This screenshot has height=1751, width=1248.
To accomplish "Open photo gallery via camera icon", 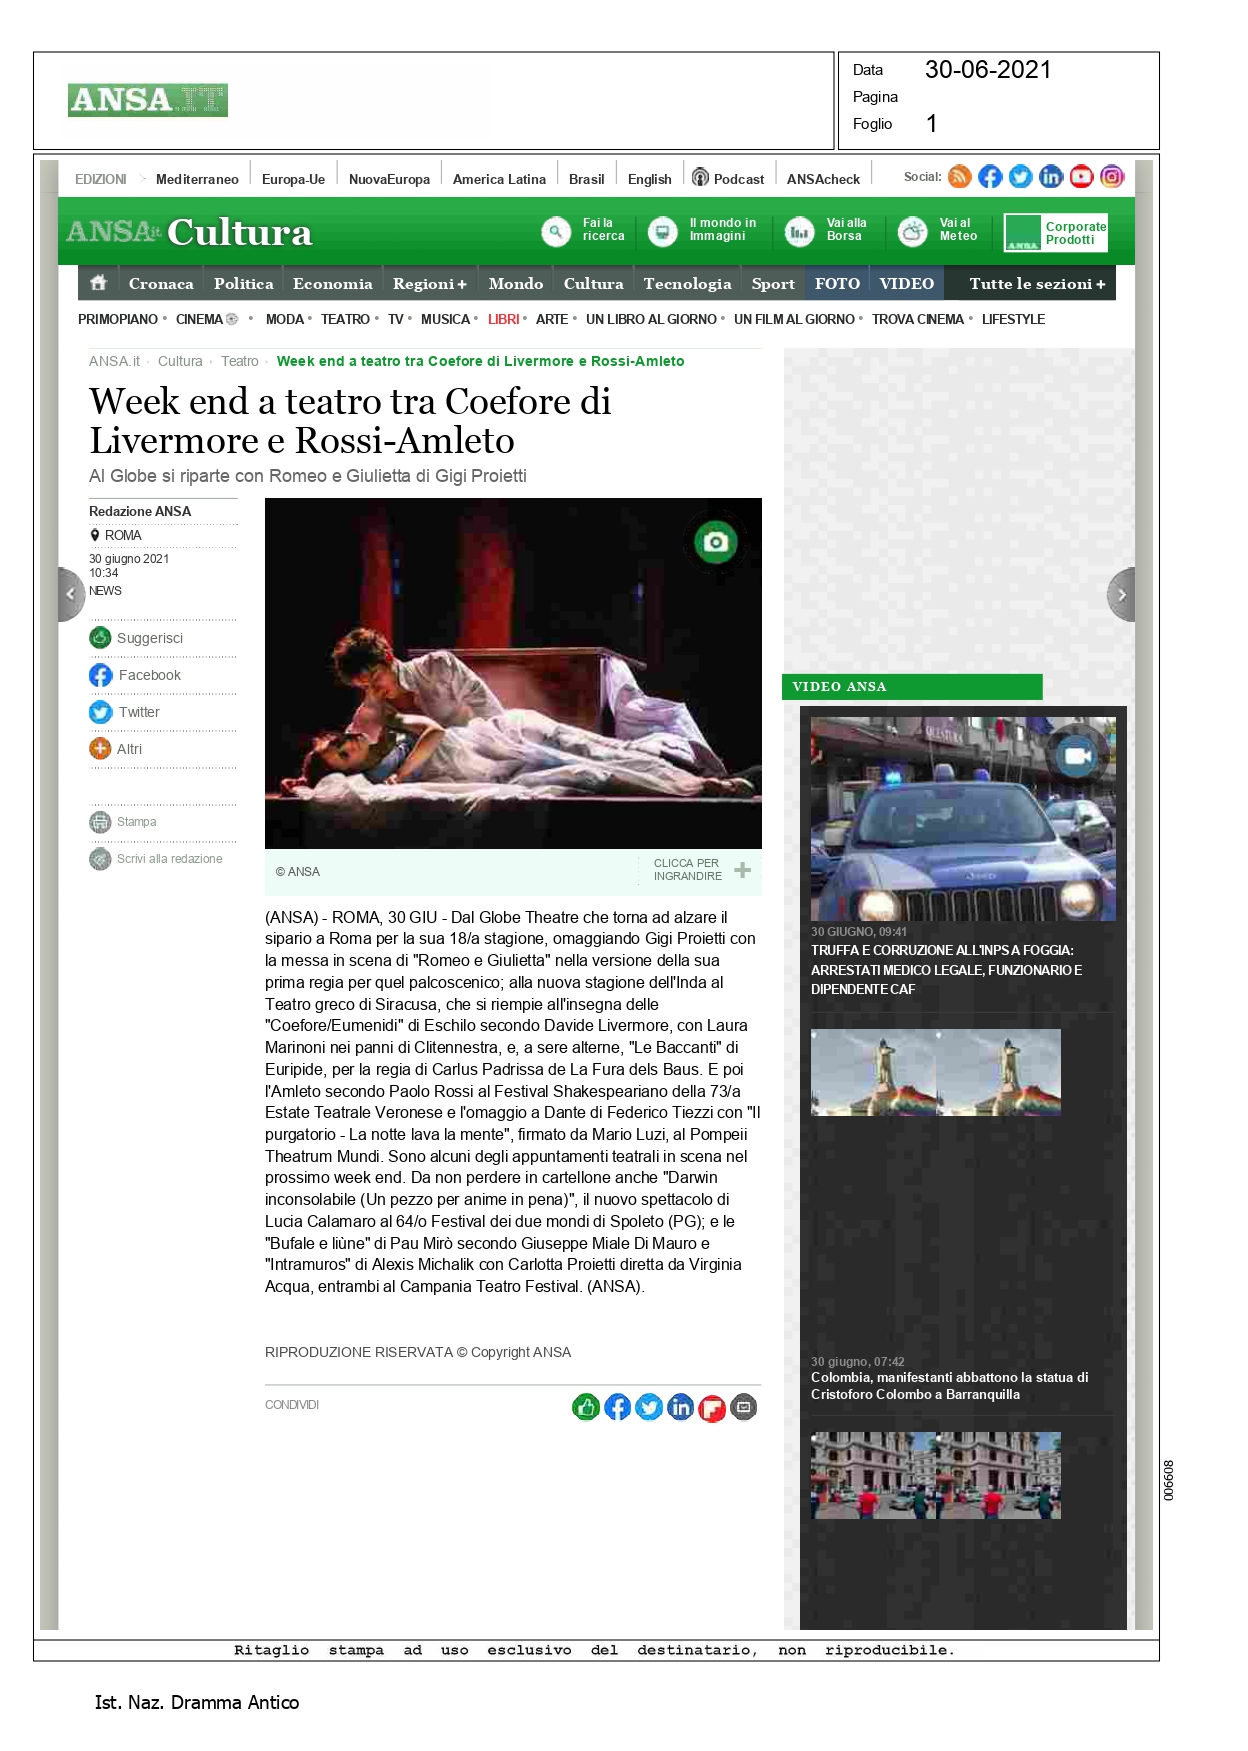I will (716, 542).
